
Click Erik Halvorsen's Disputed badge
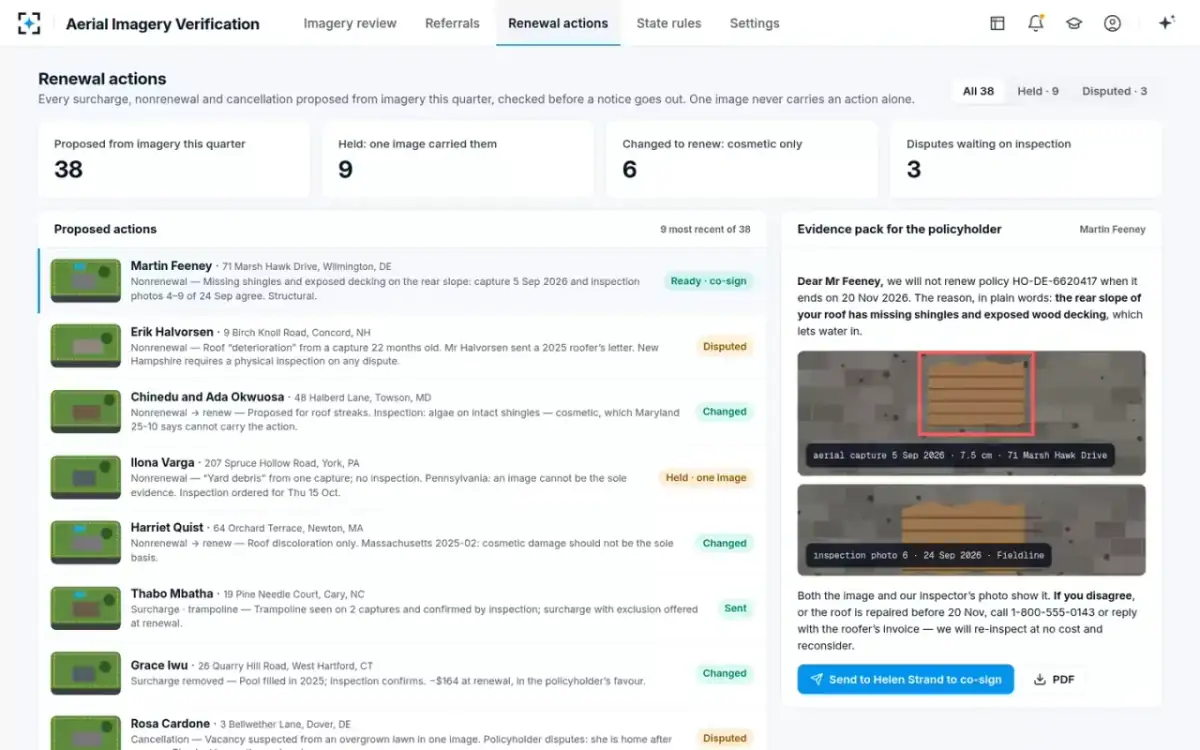pos(725,347)
